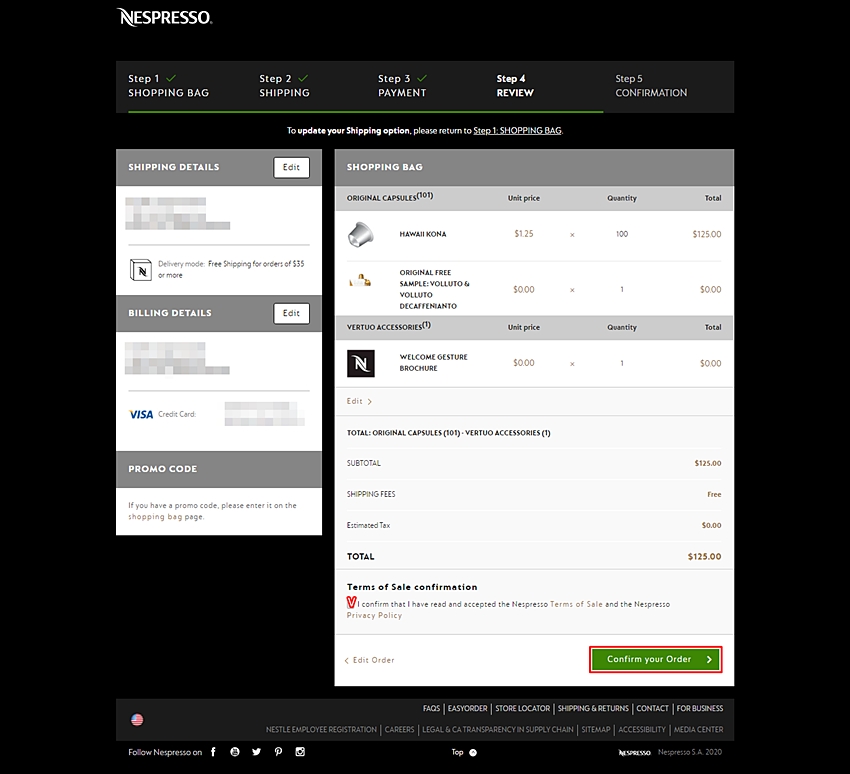Open Legal & CA Transparency in Supply Chain link
Viewport: 850px width, 774px height.
498,730
